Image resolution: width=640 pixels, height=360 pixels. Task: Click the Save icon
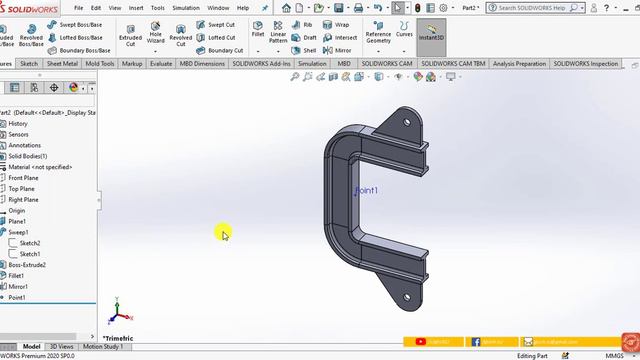point(338,8)
